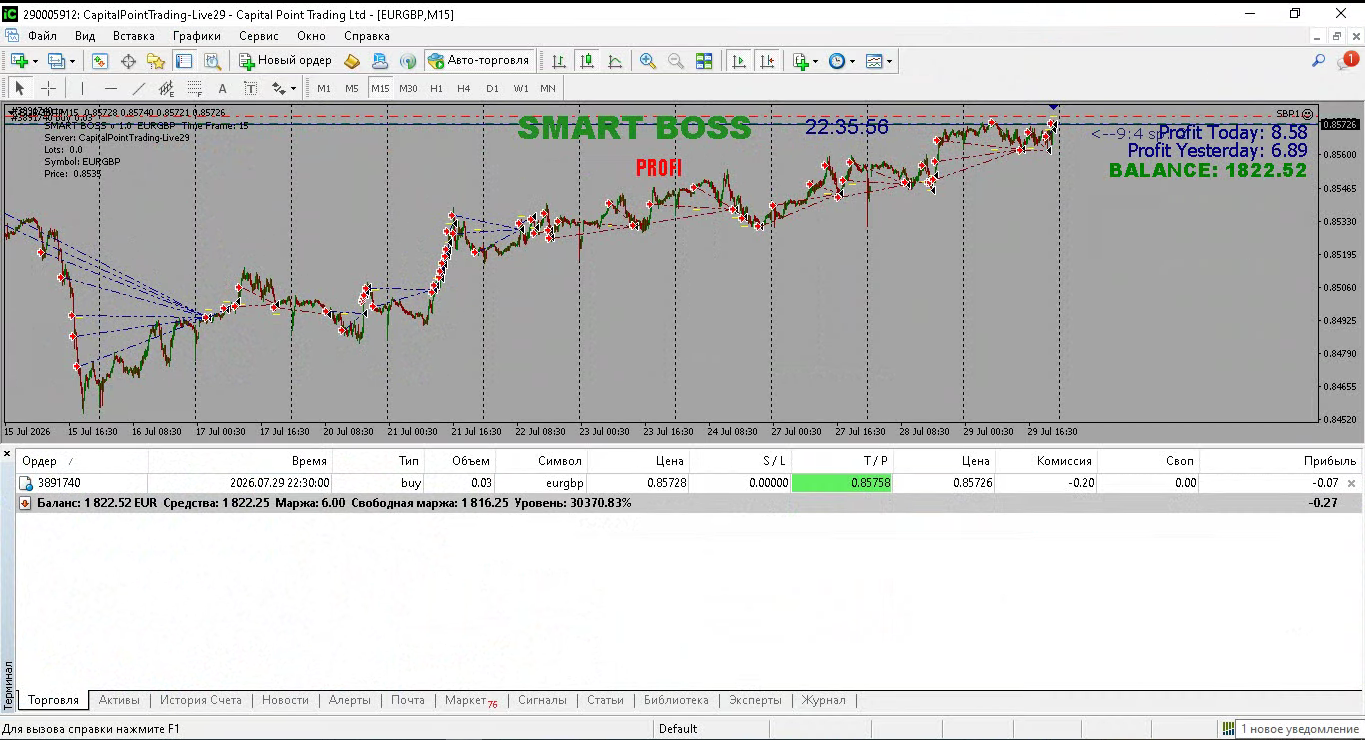Toggle the Terminal panel toolbar icon
The height and width of the screenshot is (740, 1365).
coord(184,61)
